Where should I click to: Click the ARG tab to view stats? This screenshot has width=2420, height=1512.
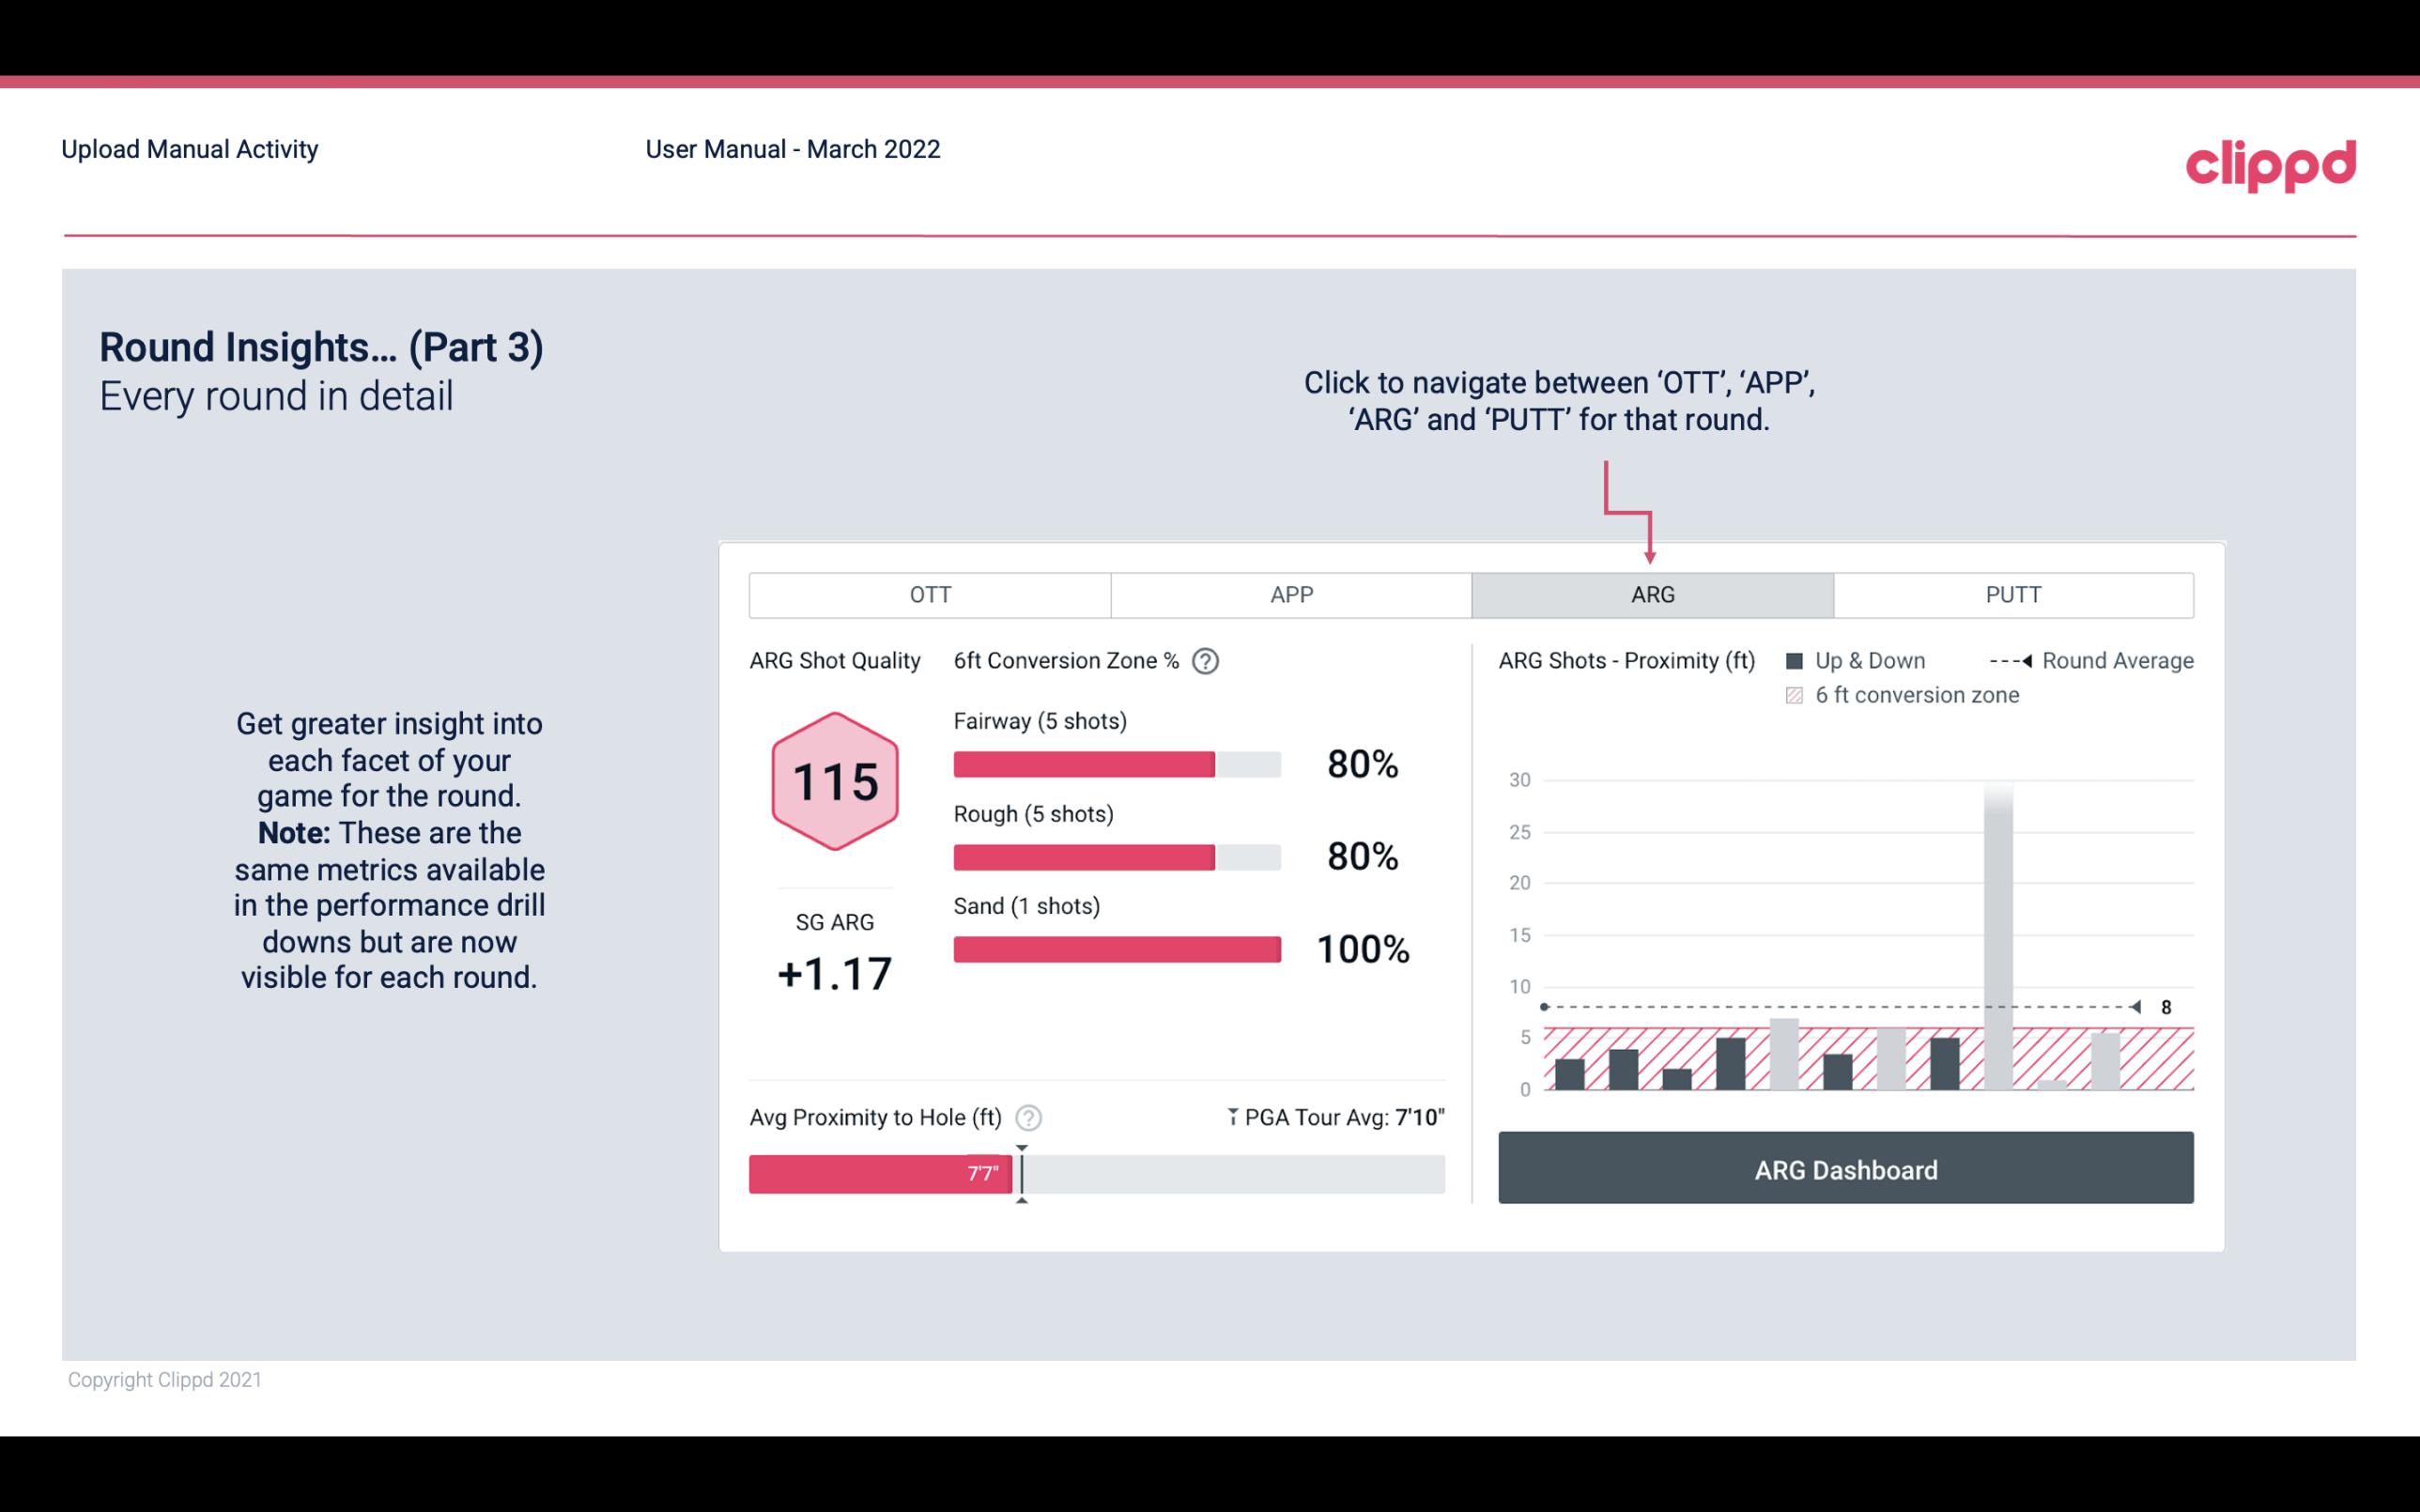(x=1651, y=594)
